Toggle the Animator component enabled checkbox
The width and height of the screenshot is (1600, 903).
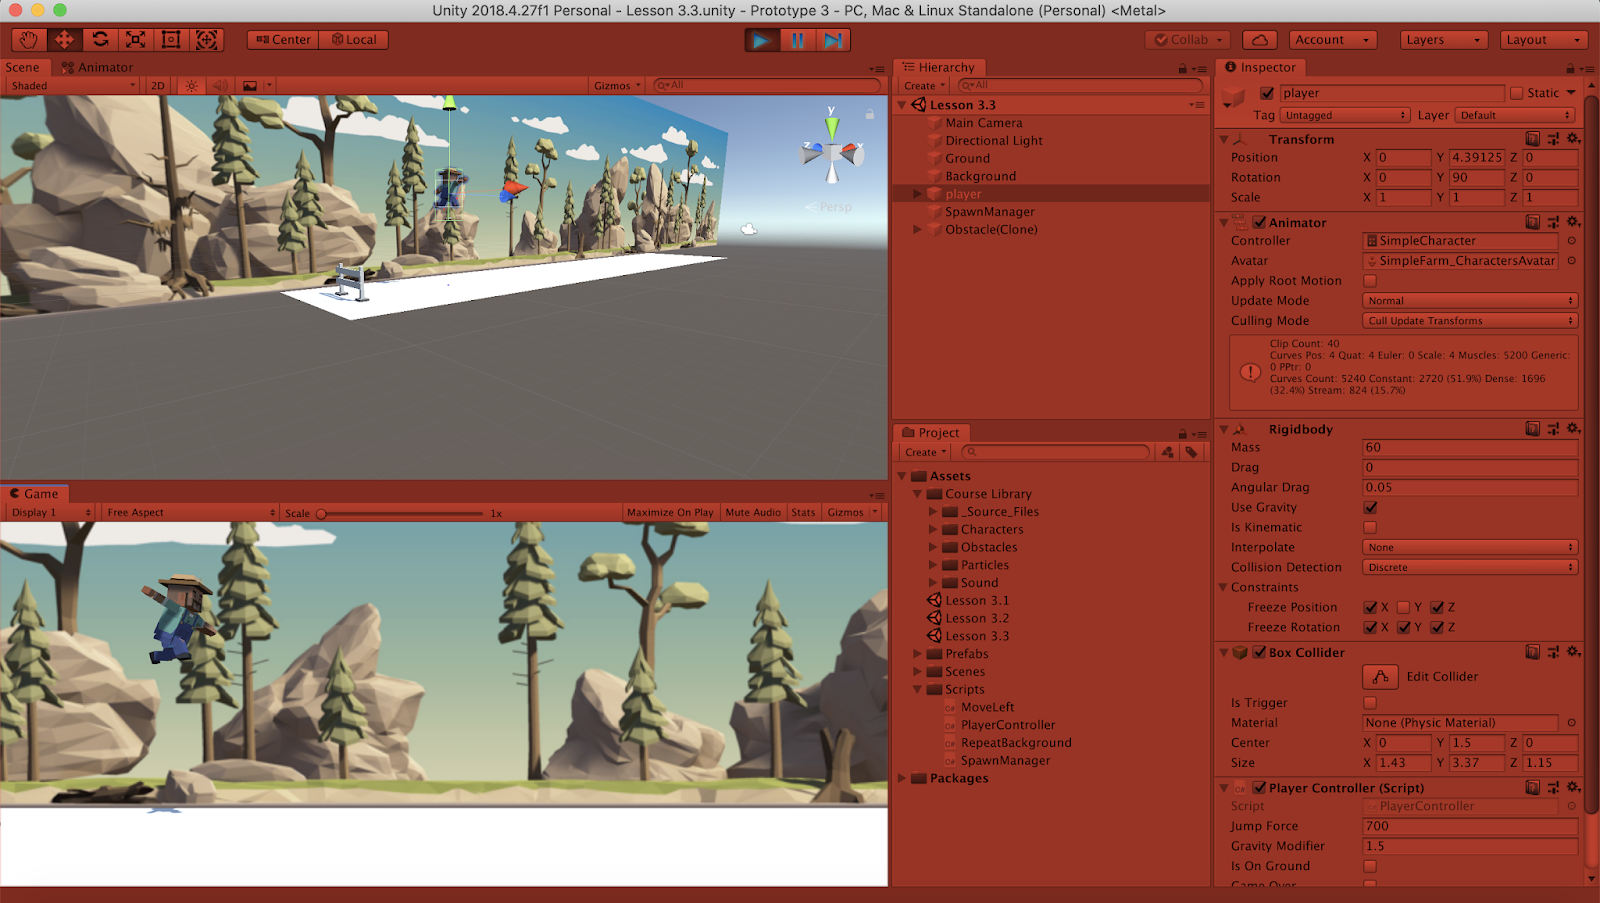click(1259, 222)
